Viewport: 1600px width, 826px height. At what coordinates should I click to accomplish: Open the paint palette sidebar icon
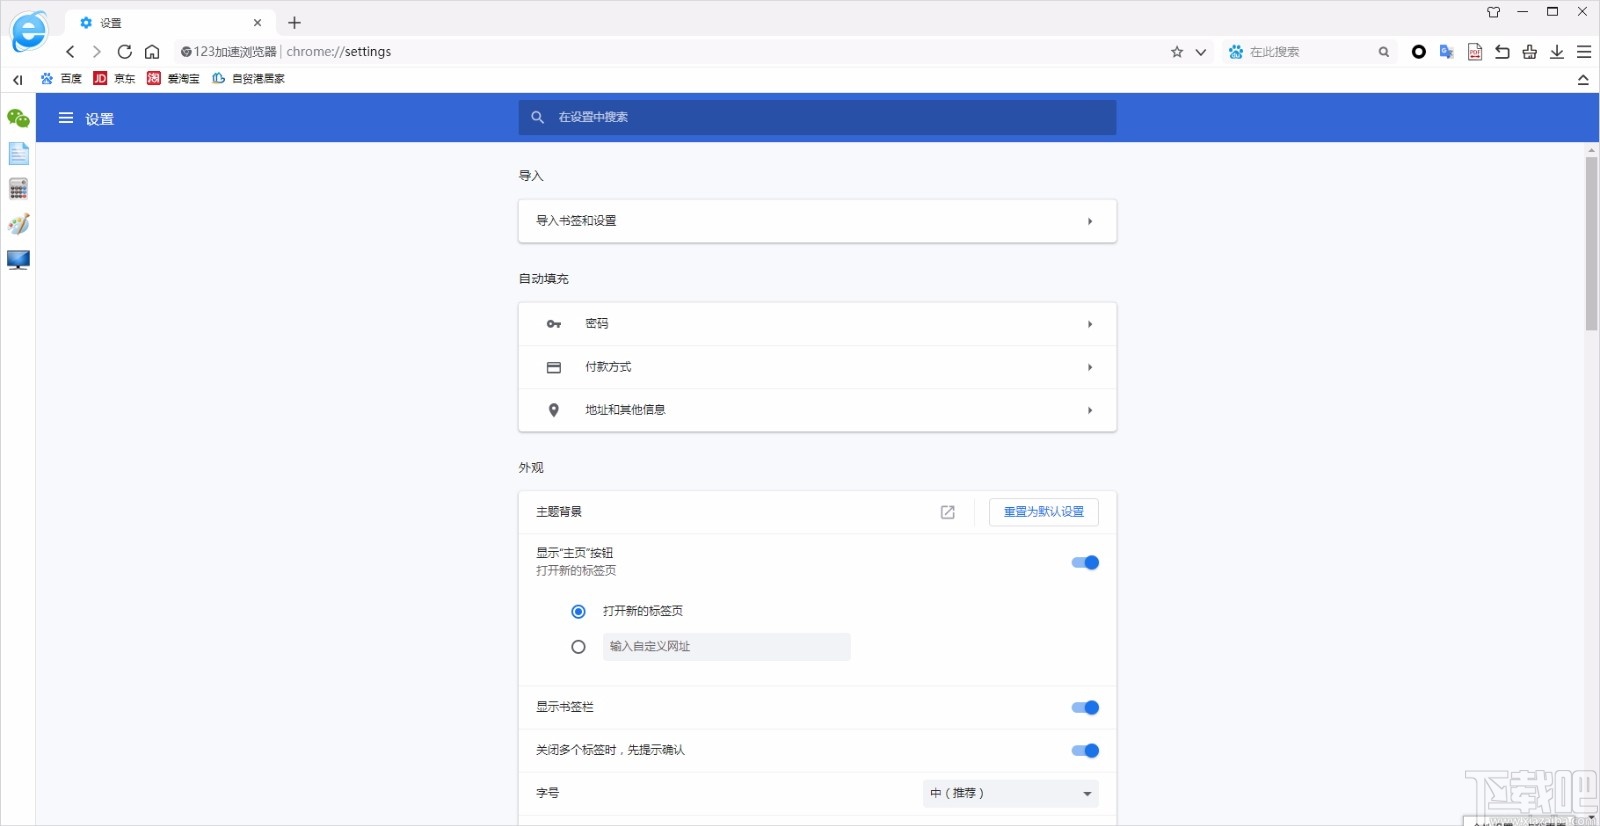pyautogui.click(x=18, y=224)
